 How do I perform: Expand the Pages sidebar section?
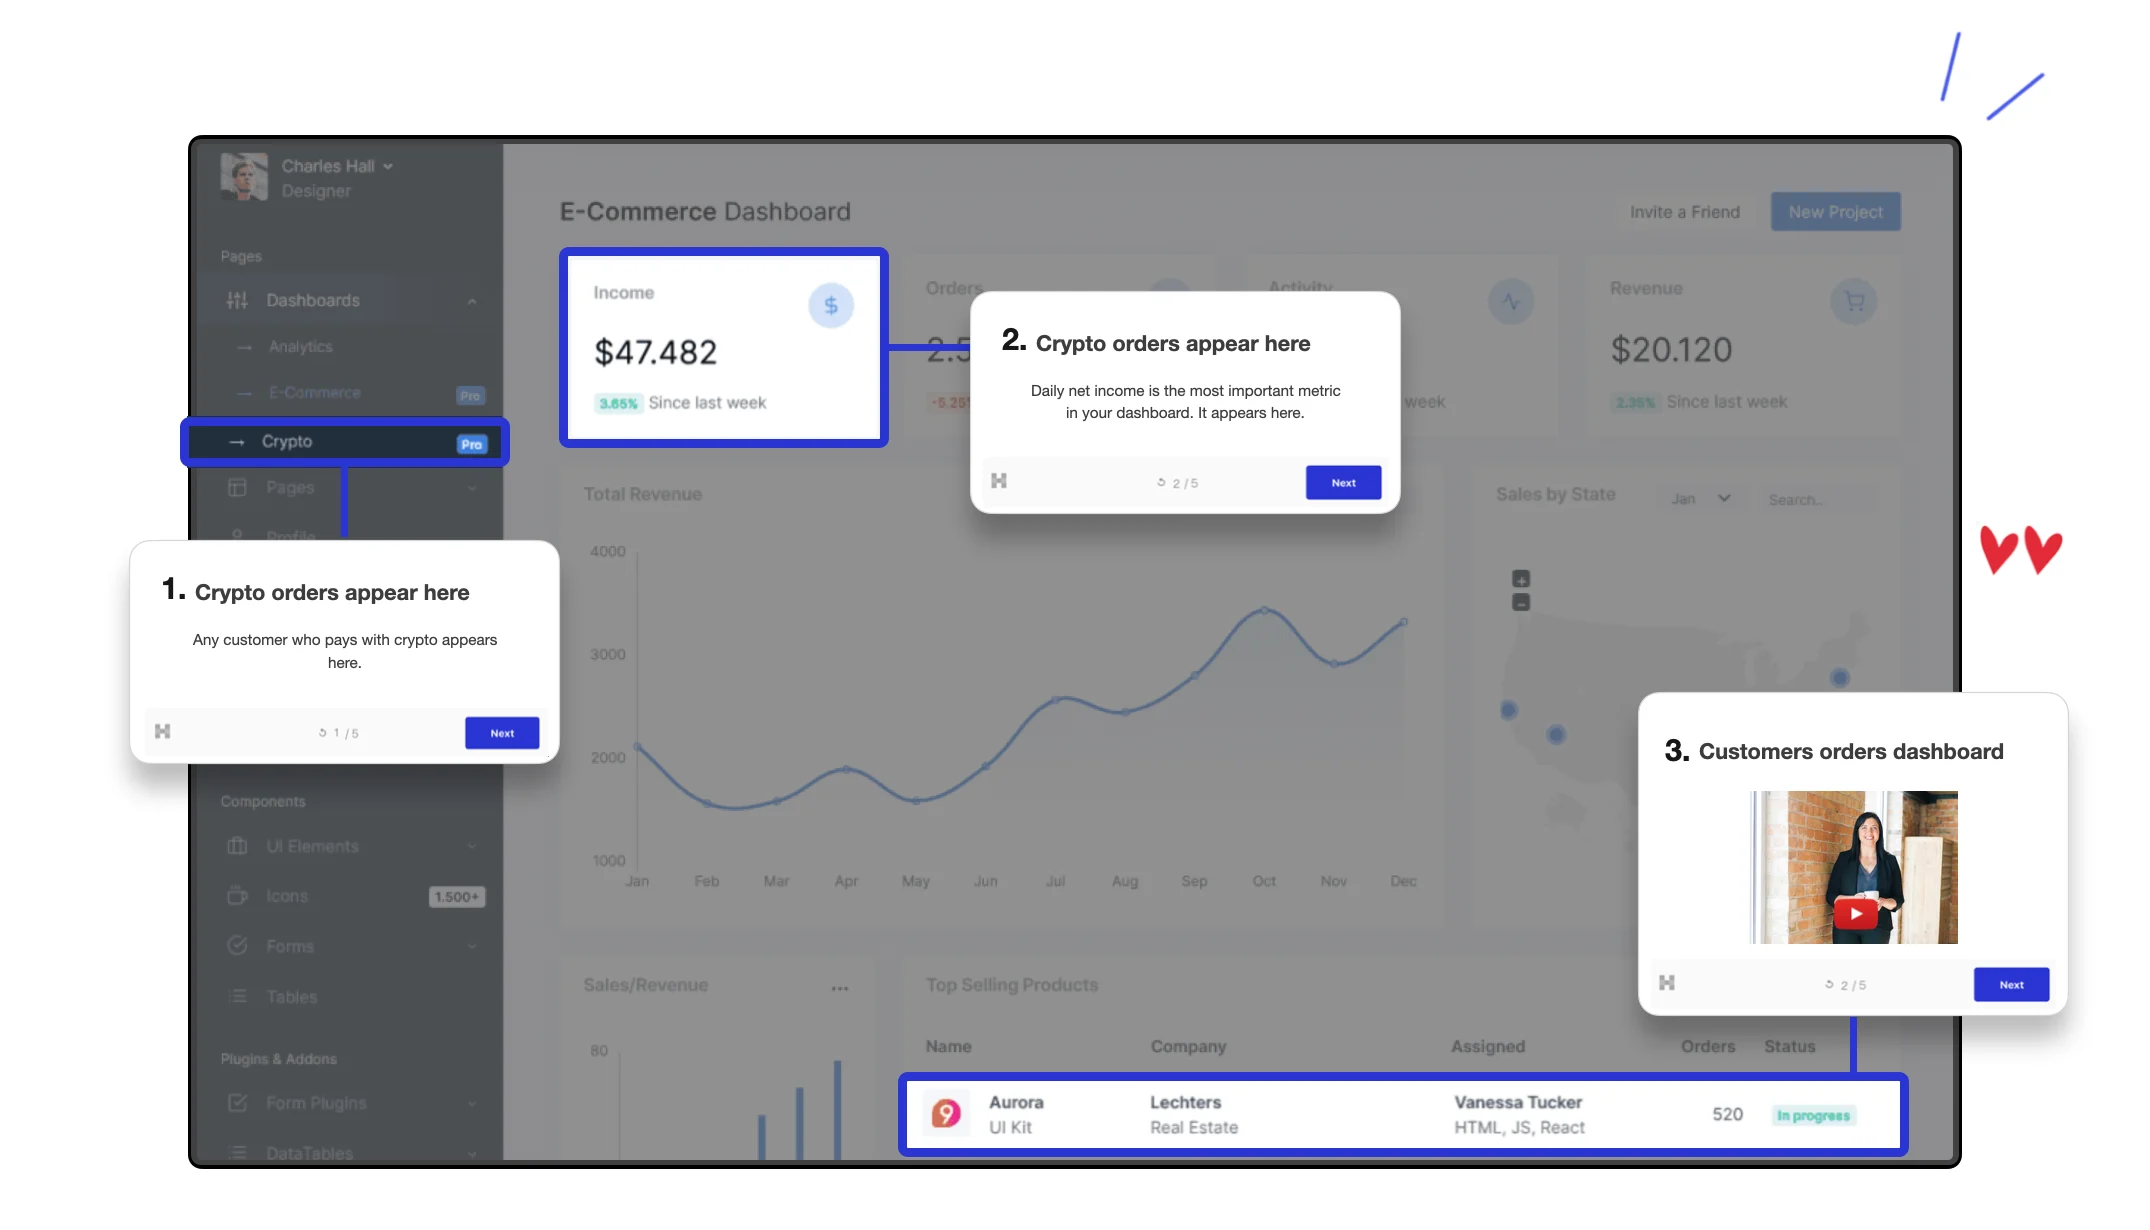472,488
